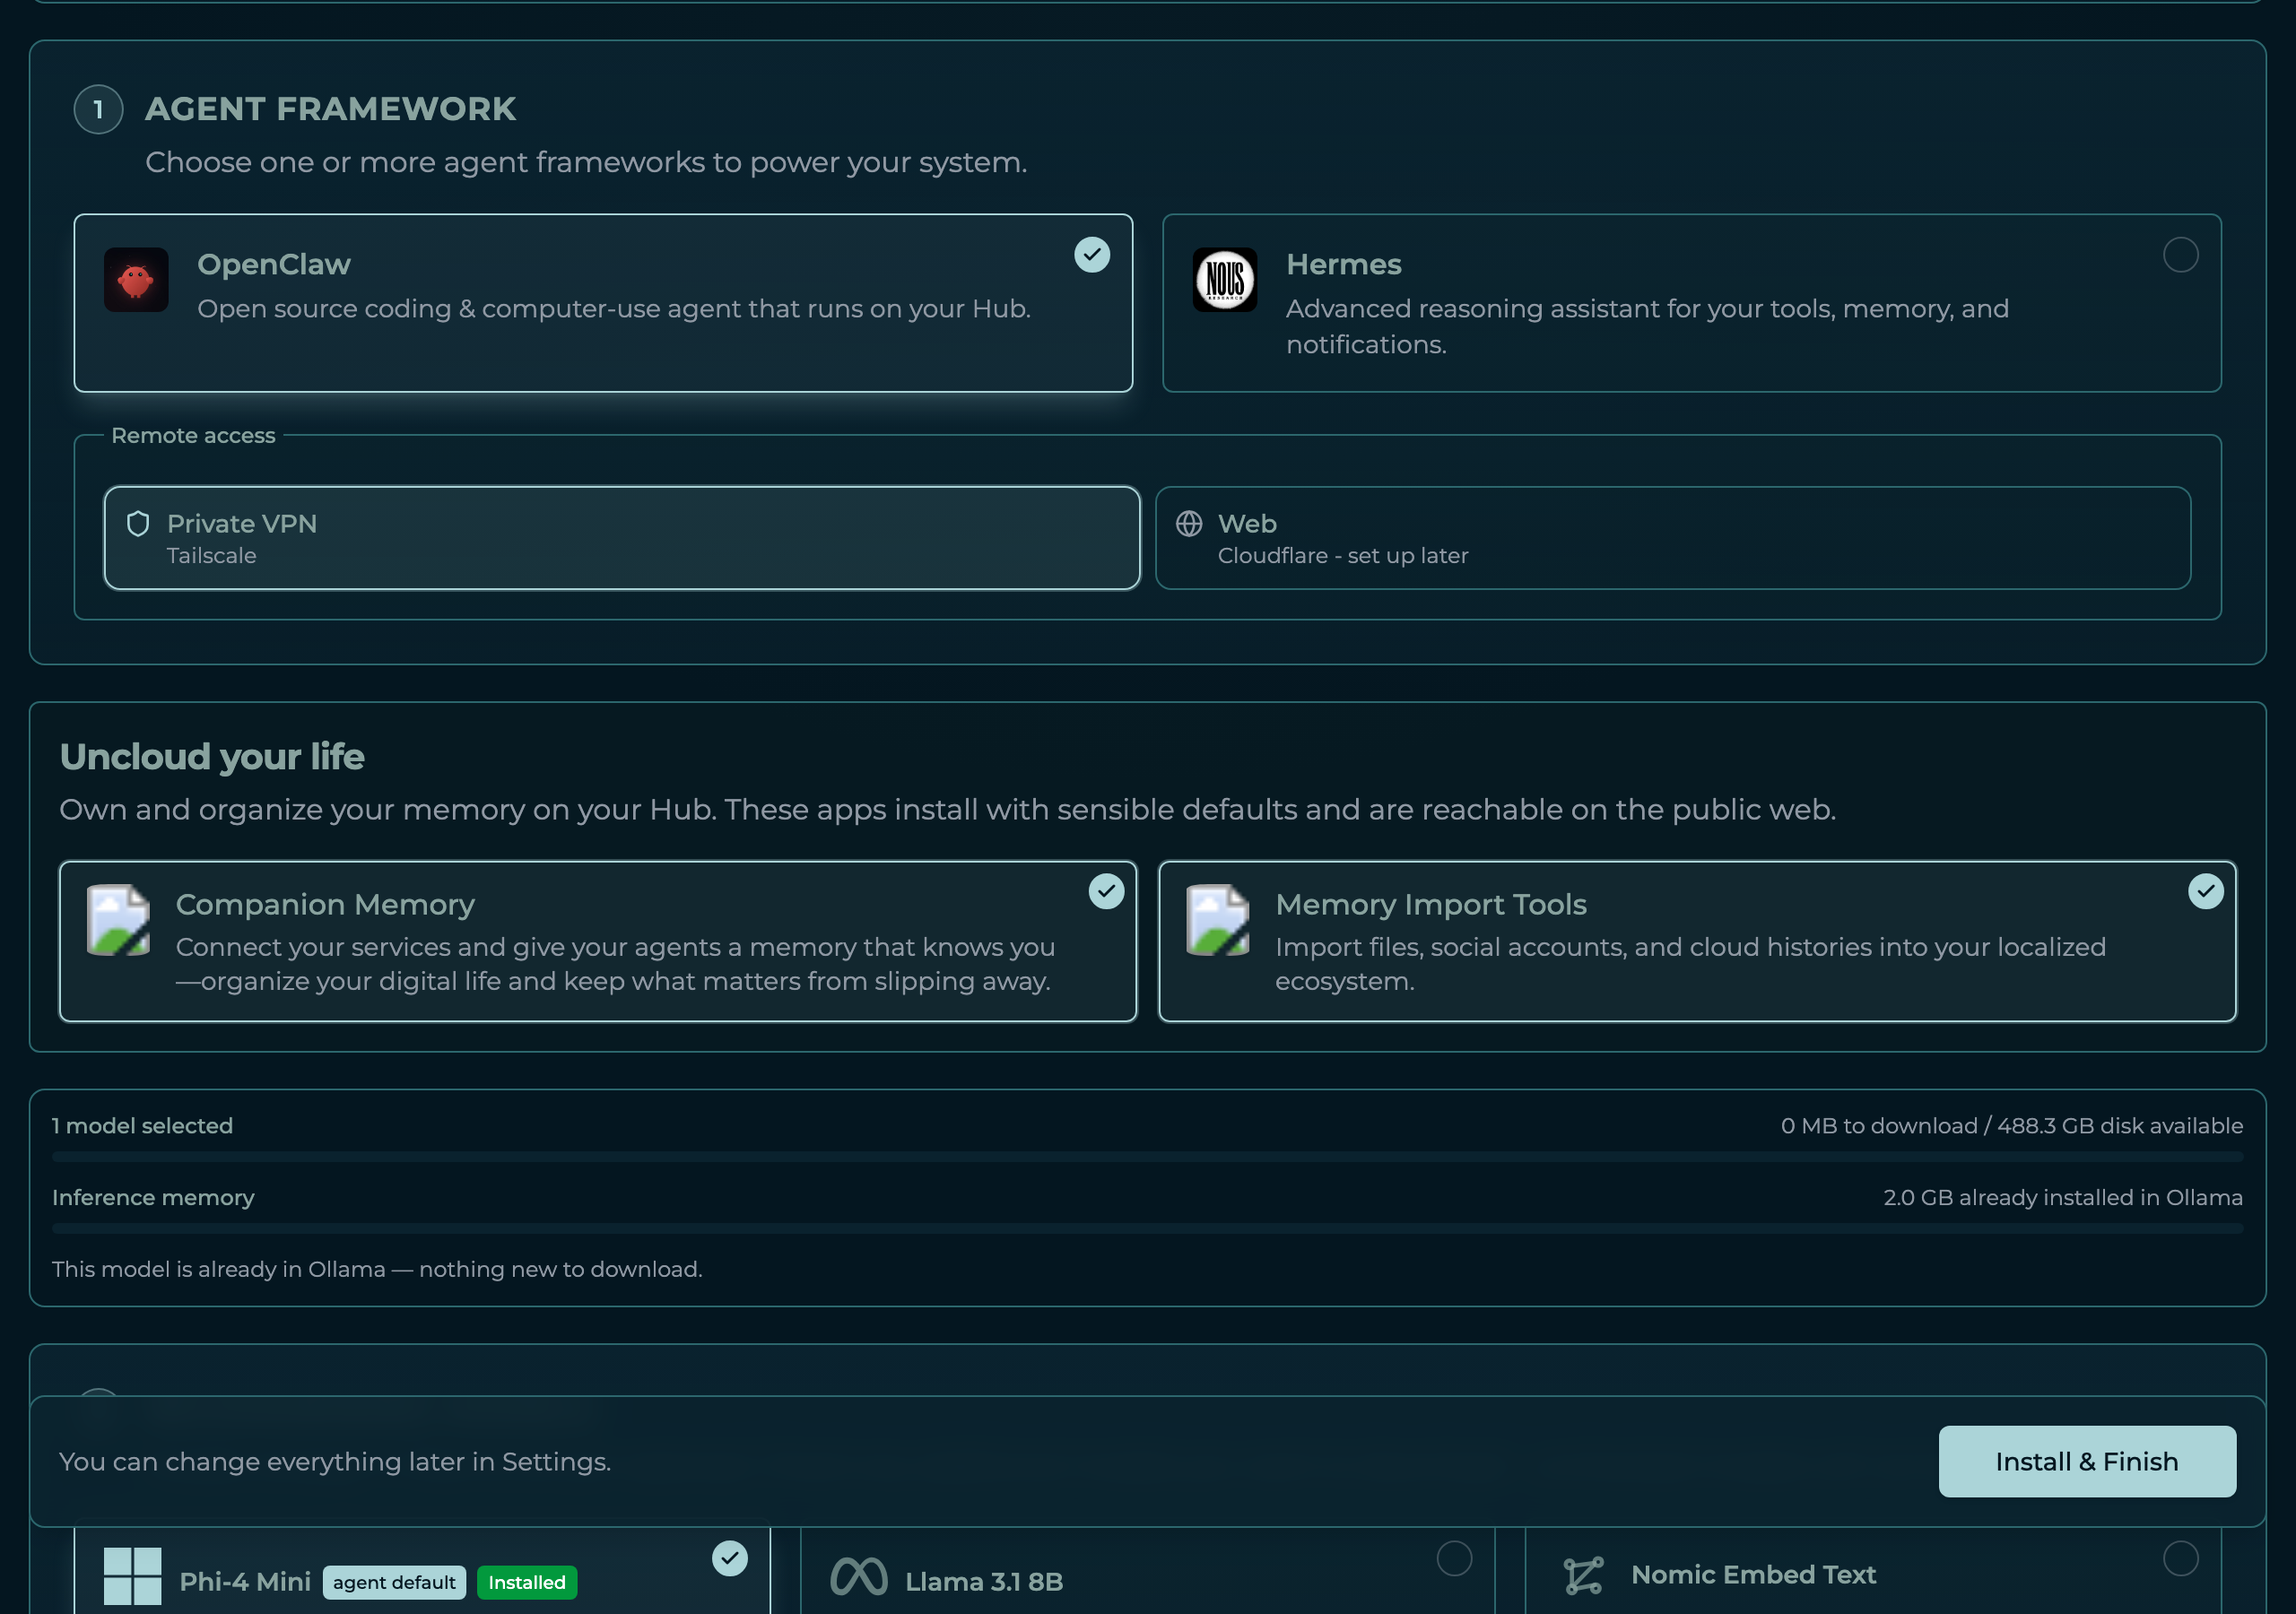Screen dimensions: 2296x1614
Task: Click the download size progress bar
Action: click(1147, 1157)
